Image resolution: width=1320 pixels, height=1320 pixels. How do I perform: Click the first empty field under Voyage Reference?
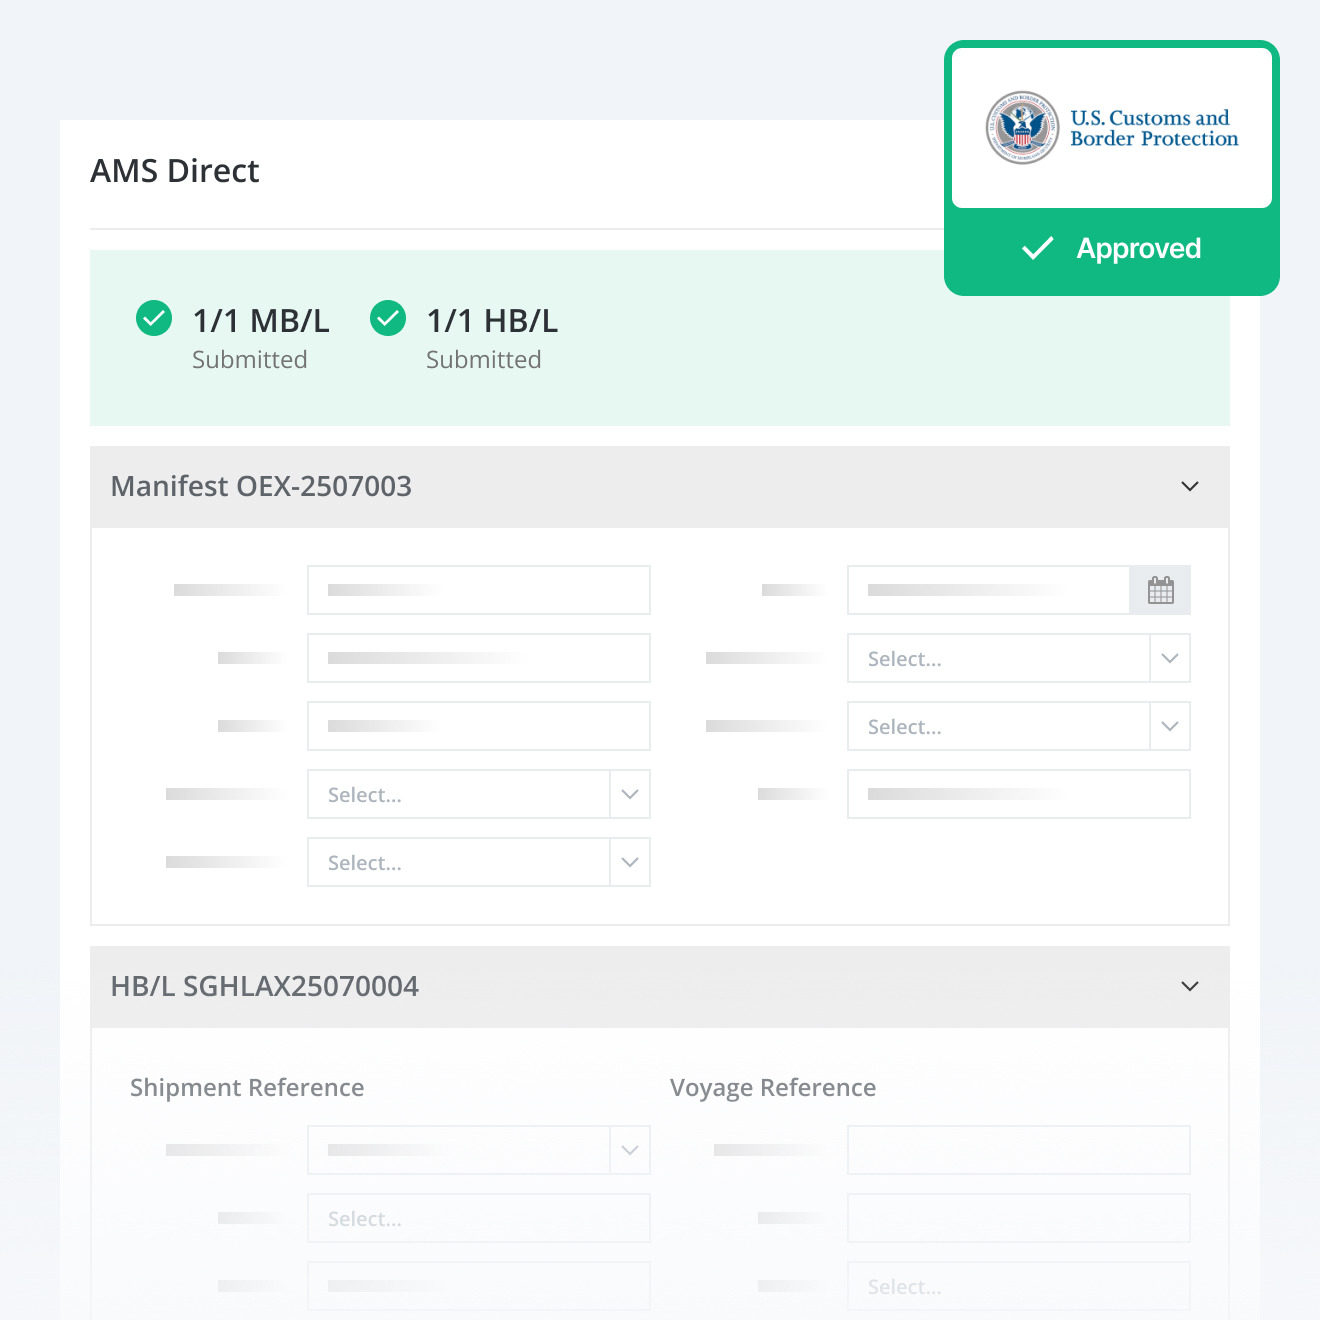pos(1018,1150)
